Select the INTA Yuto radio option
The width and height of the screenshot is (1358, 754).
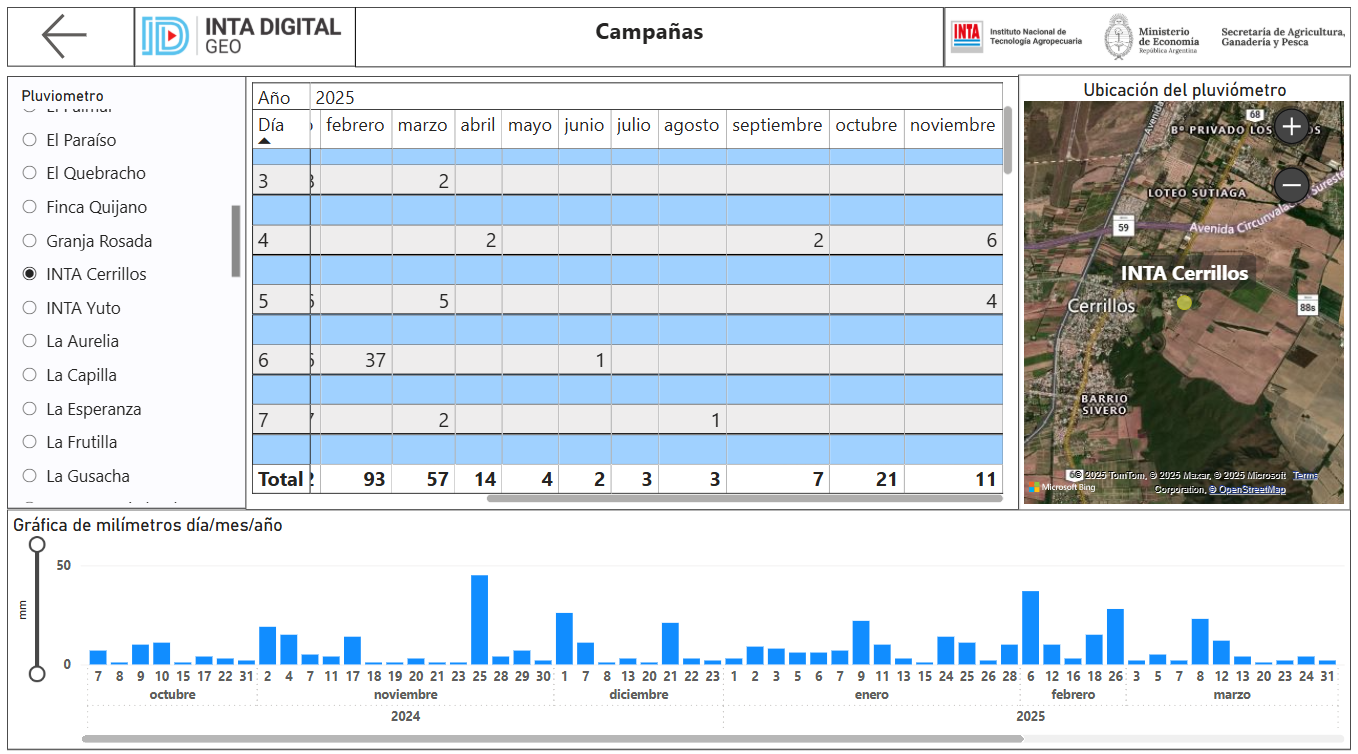point(30,308)
